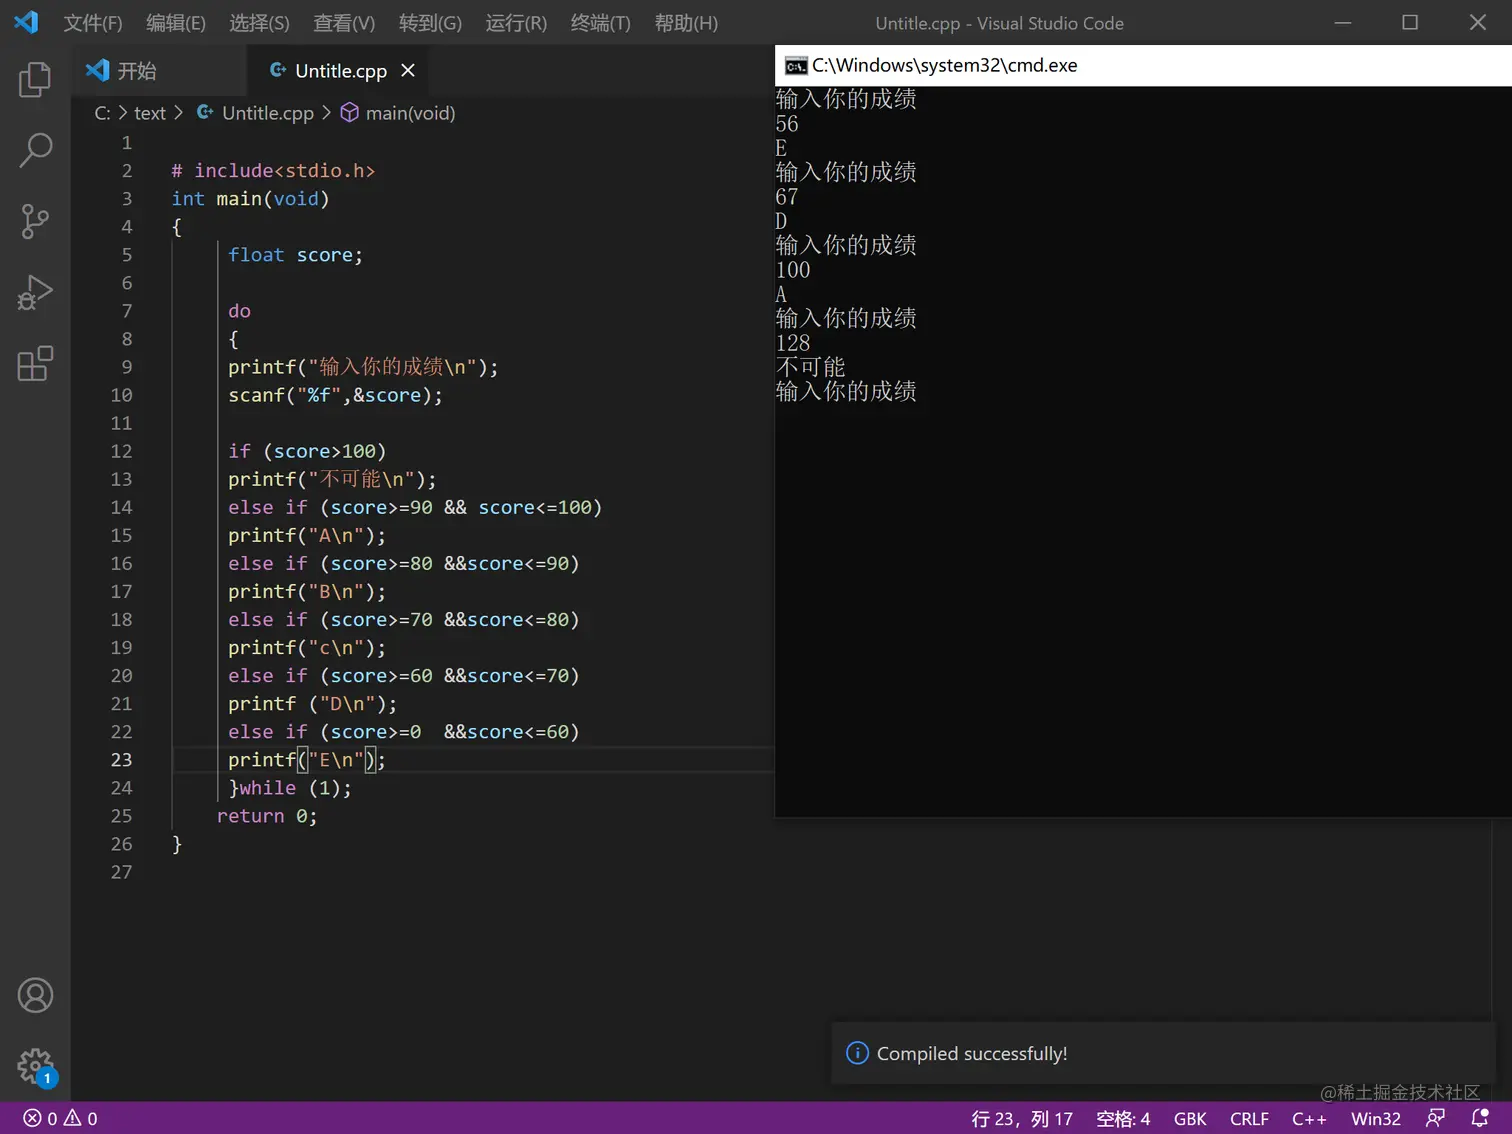
Task: Click the Win32 configuration status item
Action: click(x=1376, y=1118)
